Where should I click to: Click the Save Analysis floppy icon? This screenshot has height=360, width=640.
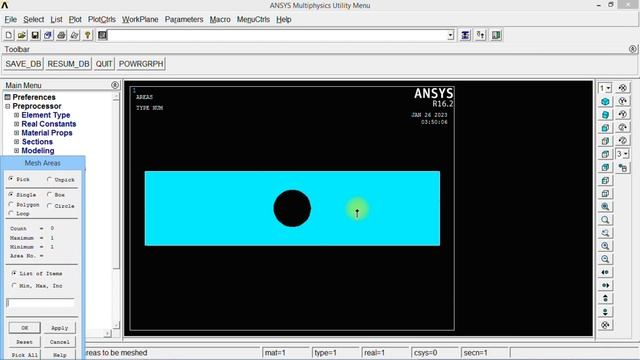coord(35,36)
